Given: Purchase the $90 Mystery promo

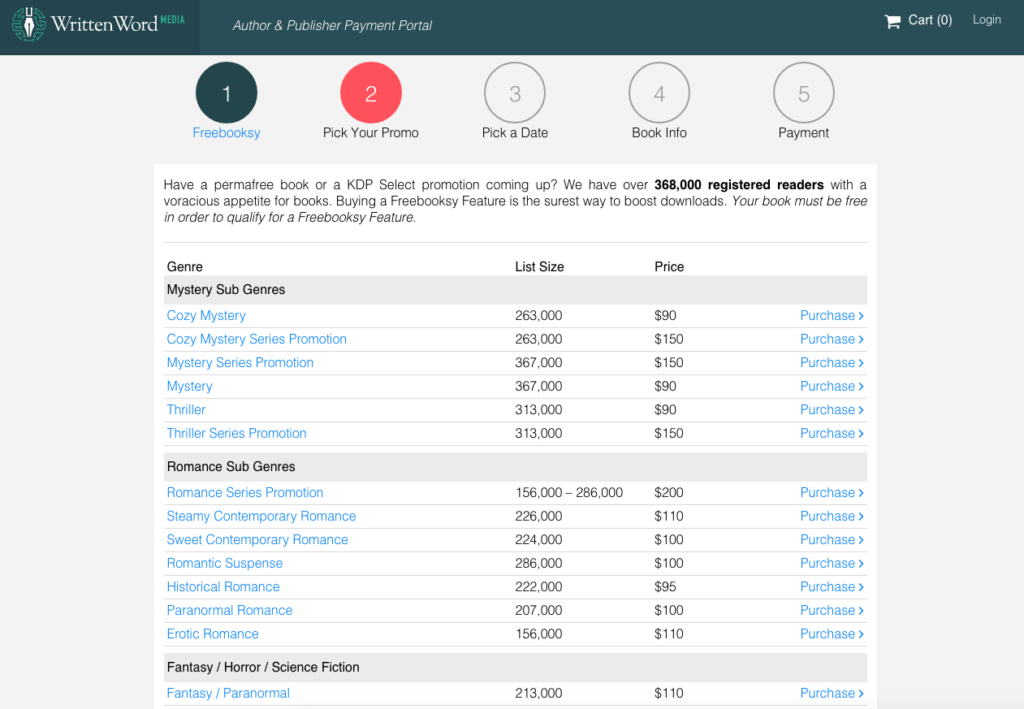Looking at the screenshot, I should [831, 386].
